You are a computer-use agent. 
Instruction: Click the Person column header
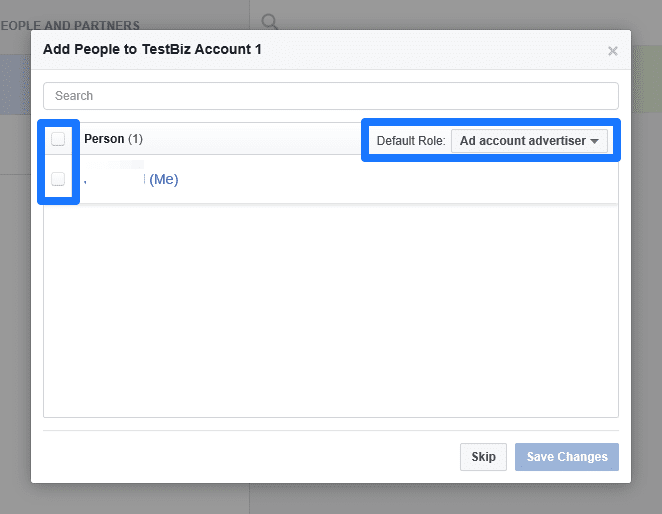[x=104, y=139]
